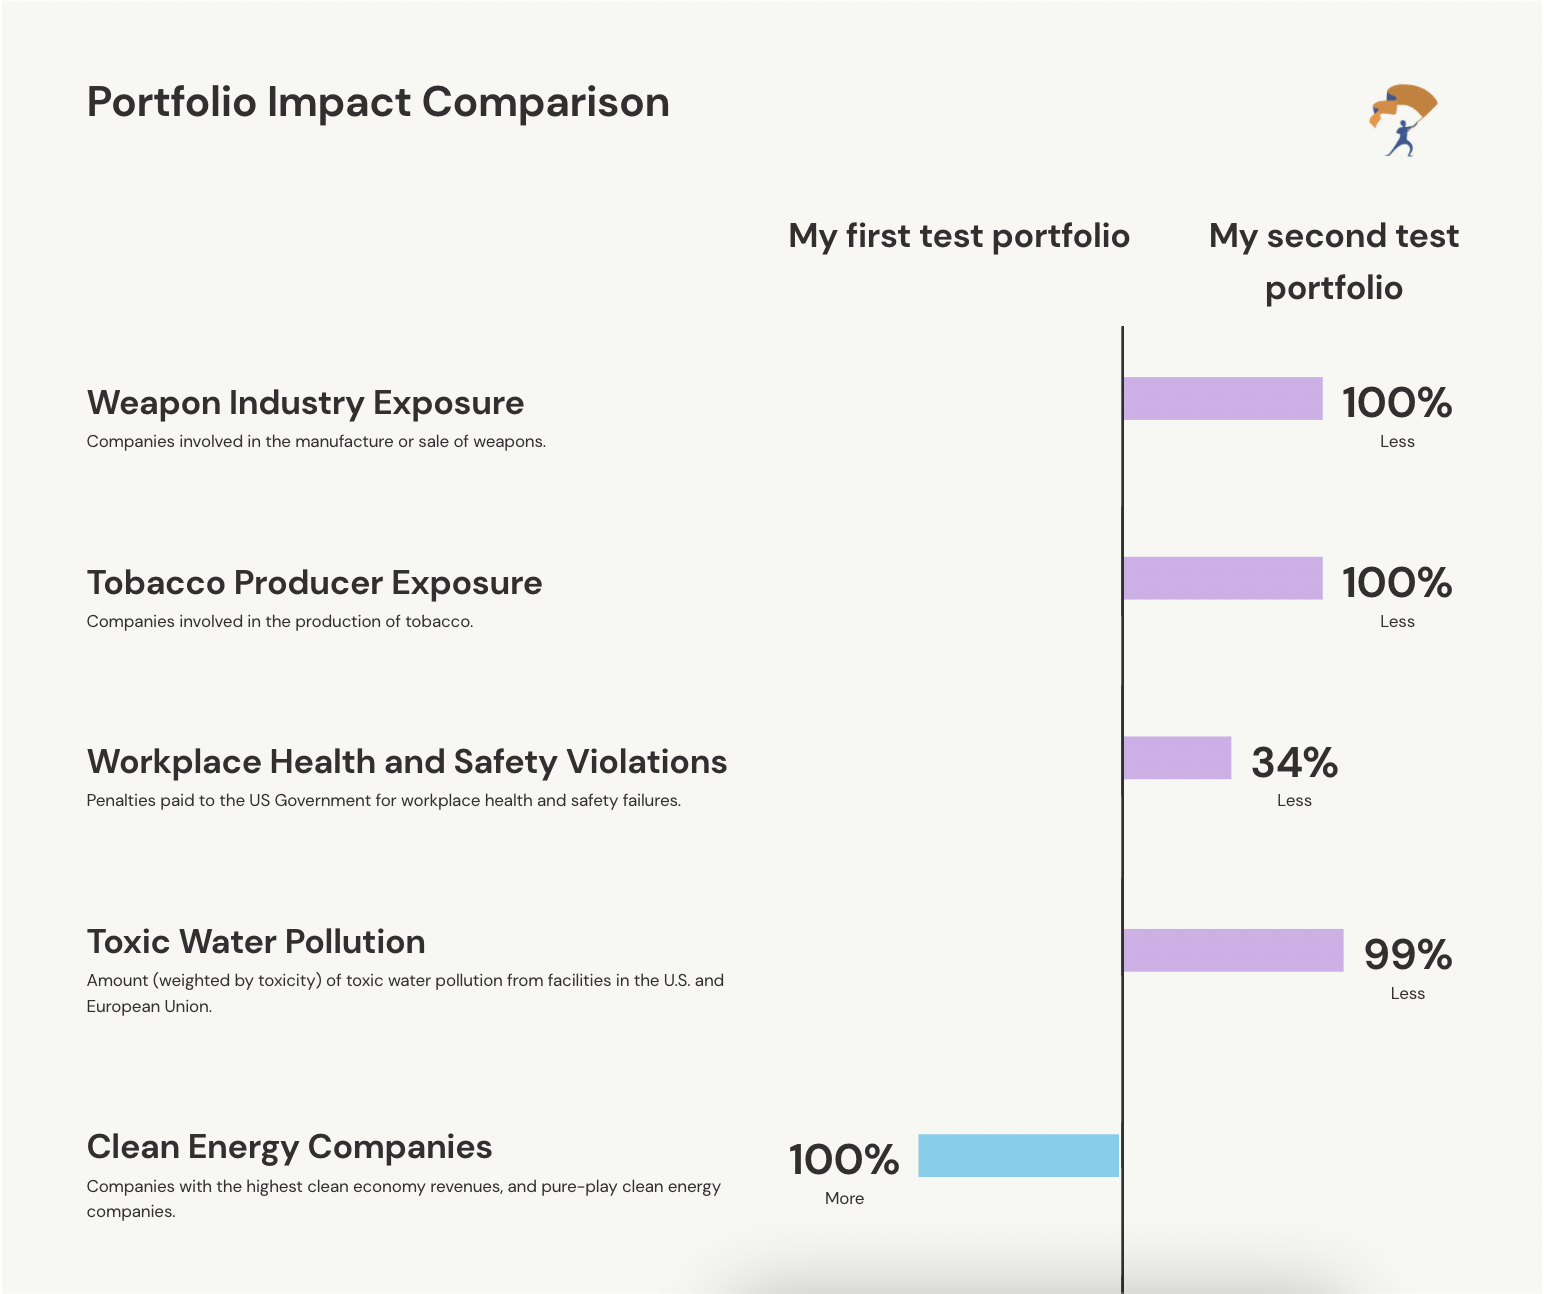Click the workplace penalties description text
1544x1294 pixels.
(x=384, y=800)
